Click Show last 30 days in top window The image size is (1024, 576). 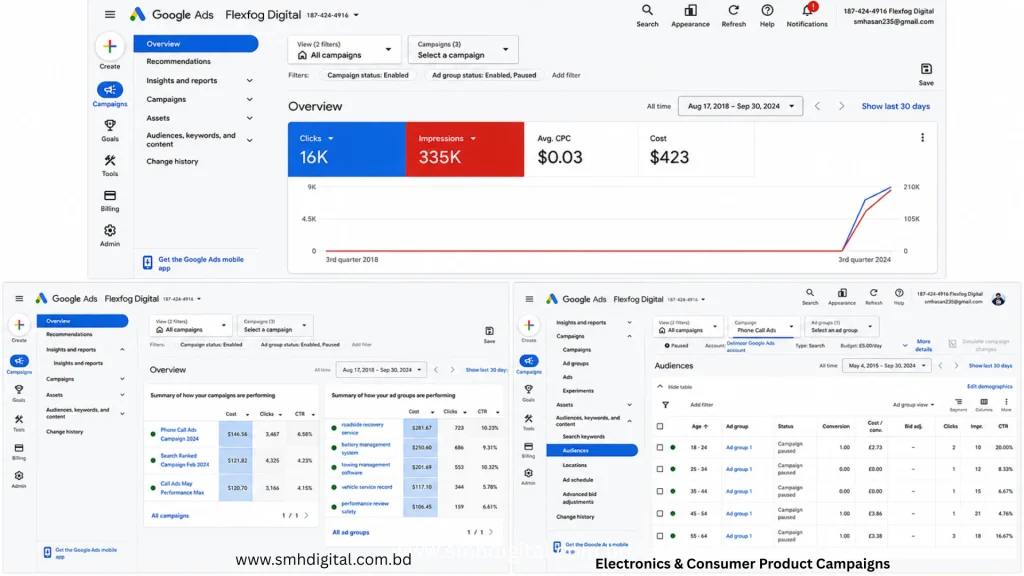click(x=895, y=106)
